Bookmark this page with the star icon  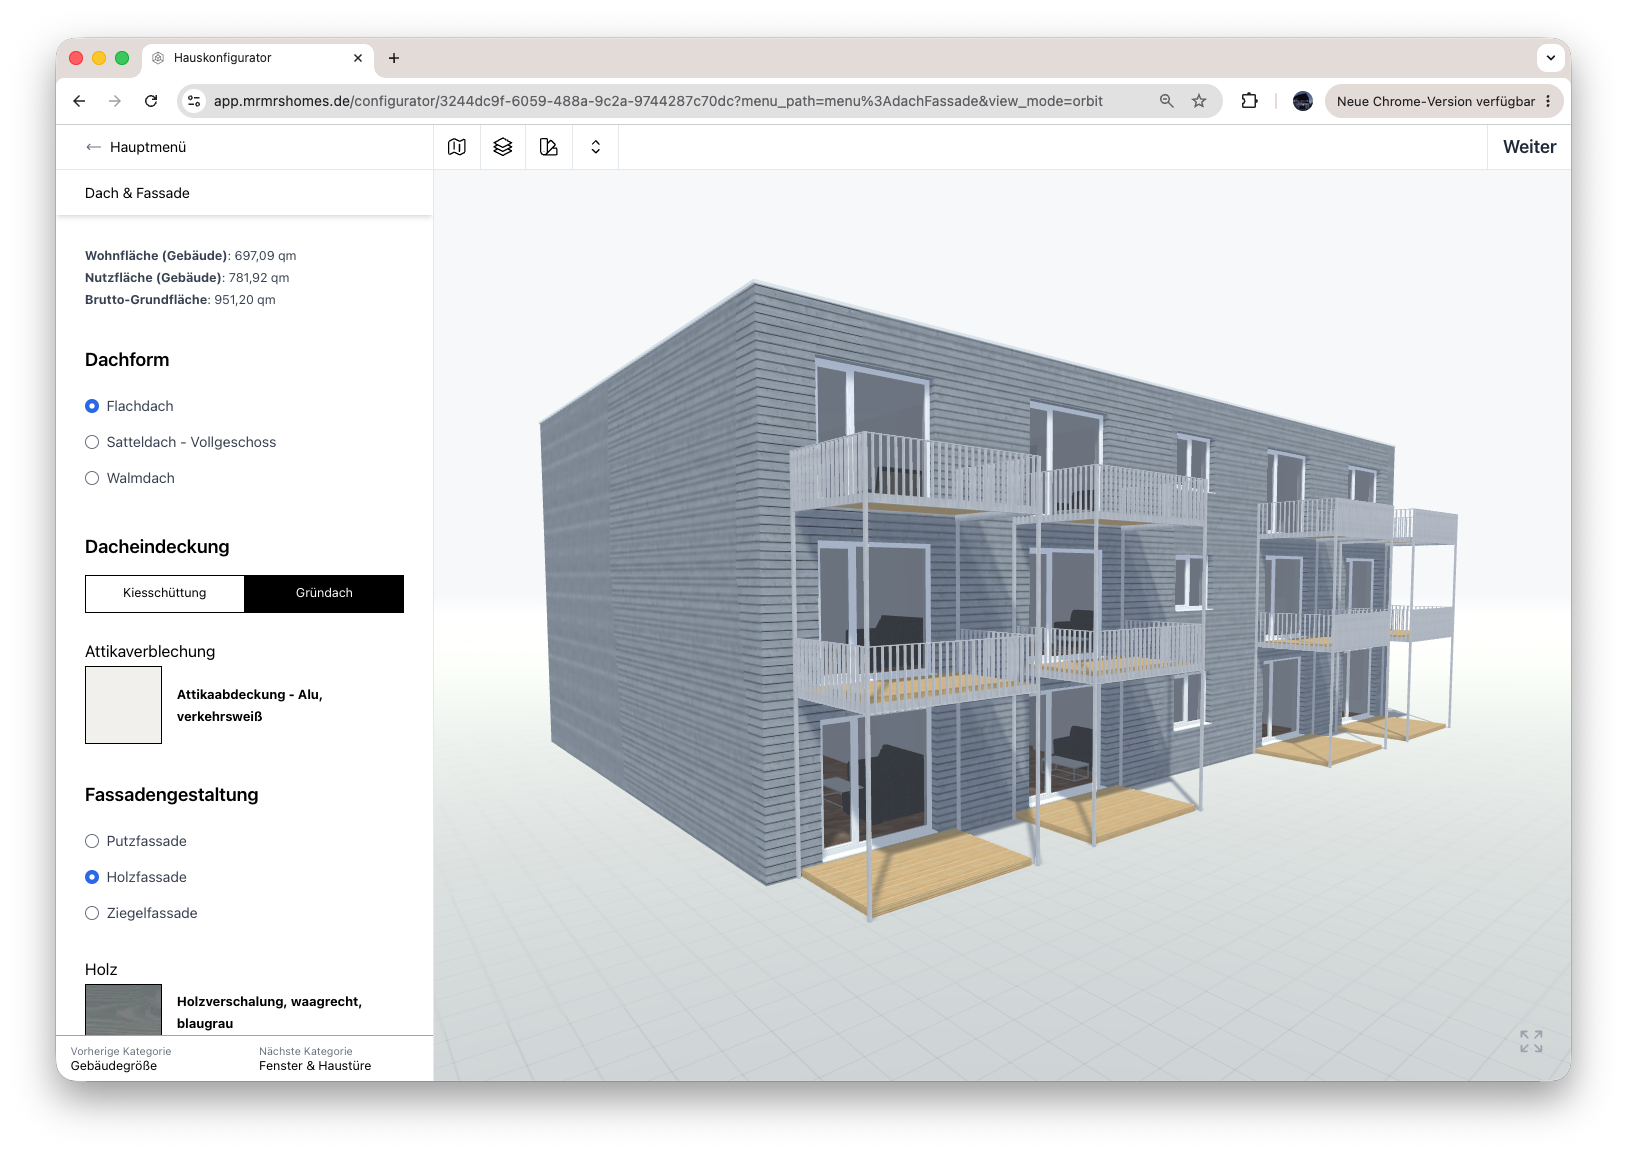pos(1199,101)
